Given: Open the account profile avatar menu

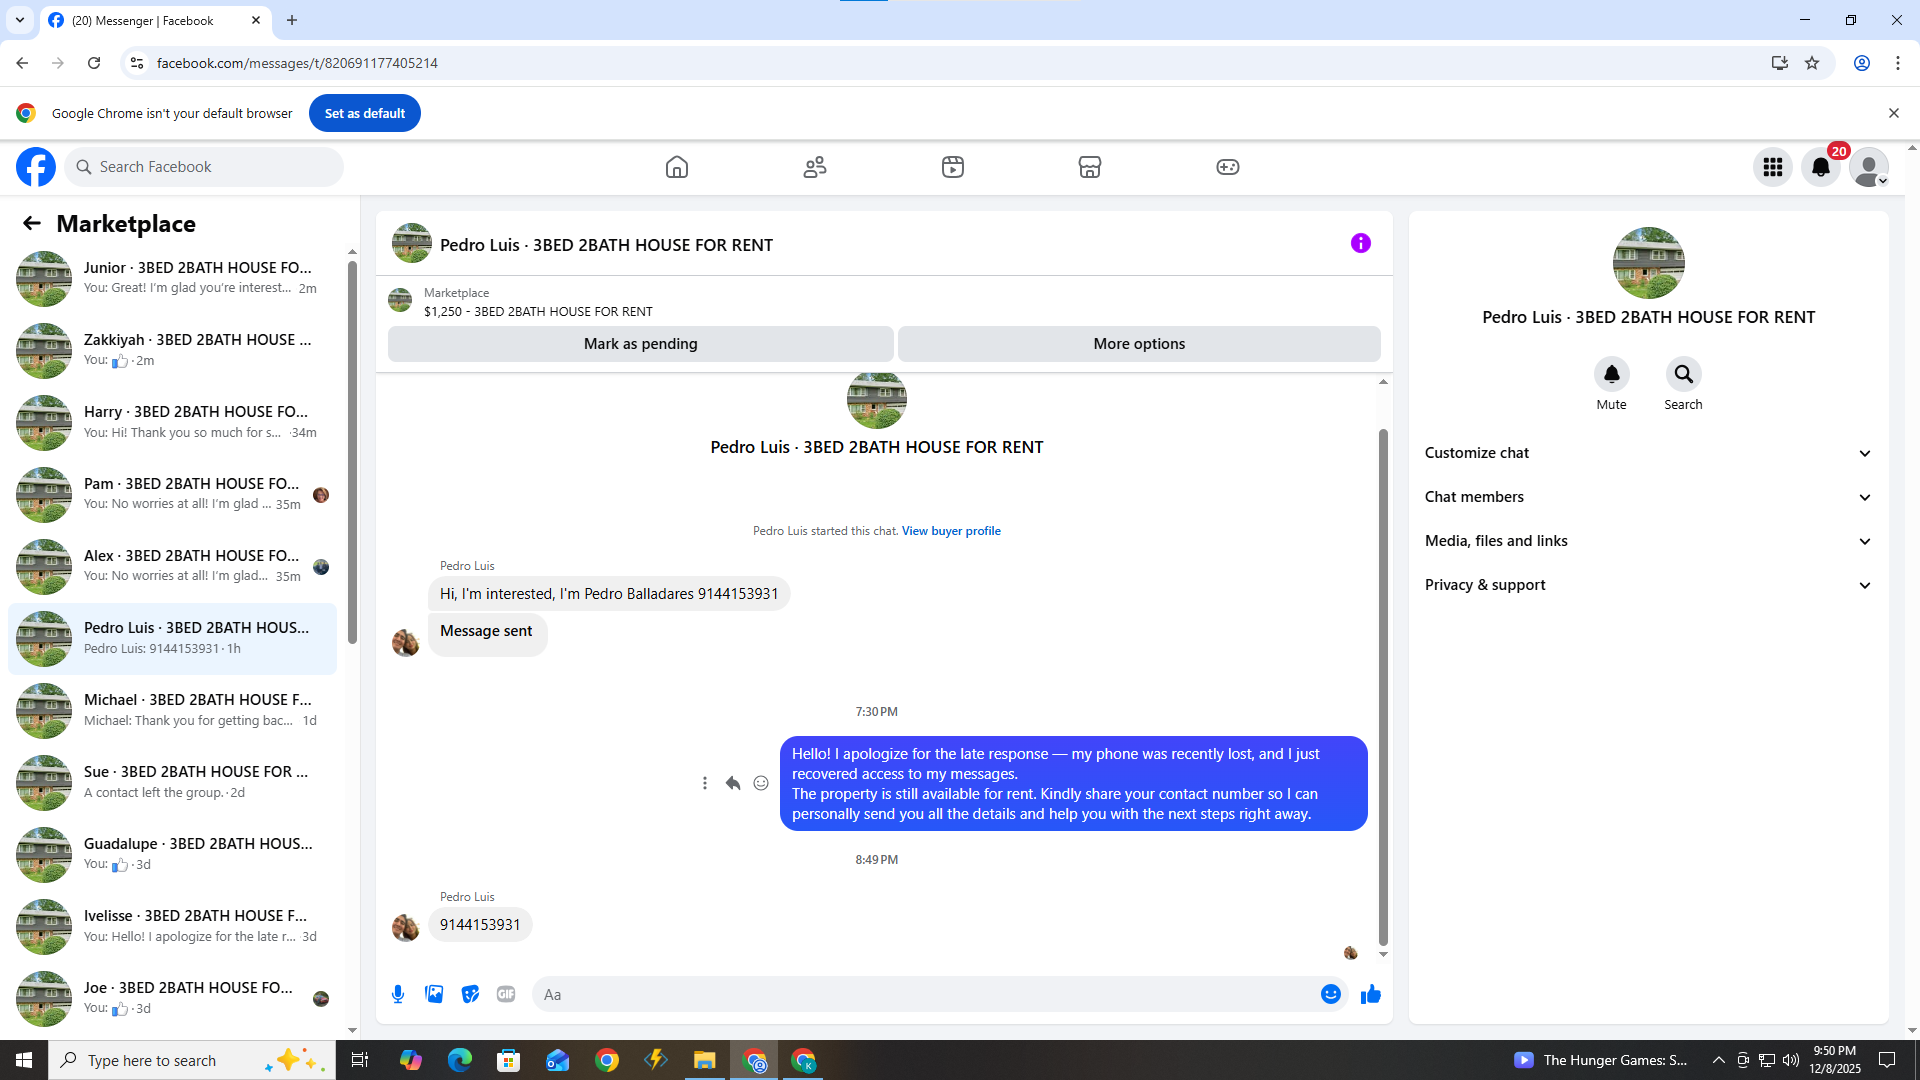Looking at the screenshot, I should click(1869, 167).
